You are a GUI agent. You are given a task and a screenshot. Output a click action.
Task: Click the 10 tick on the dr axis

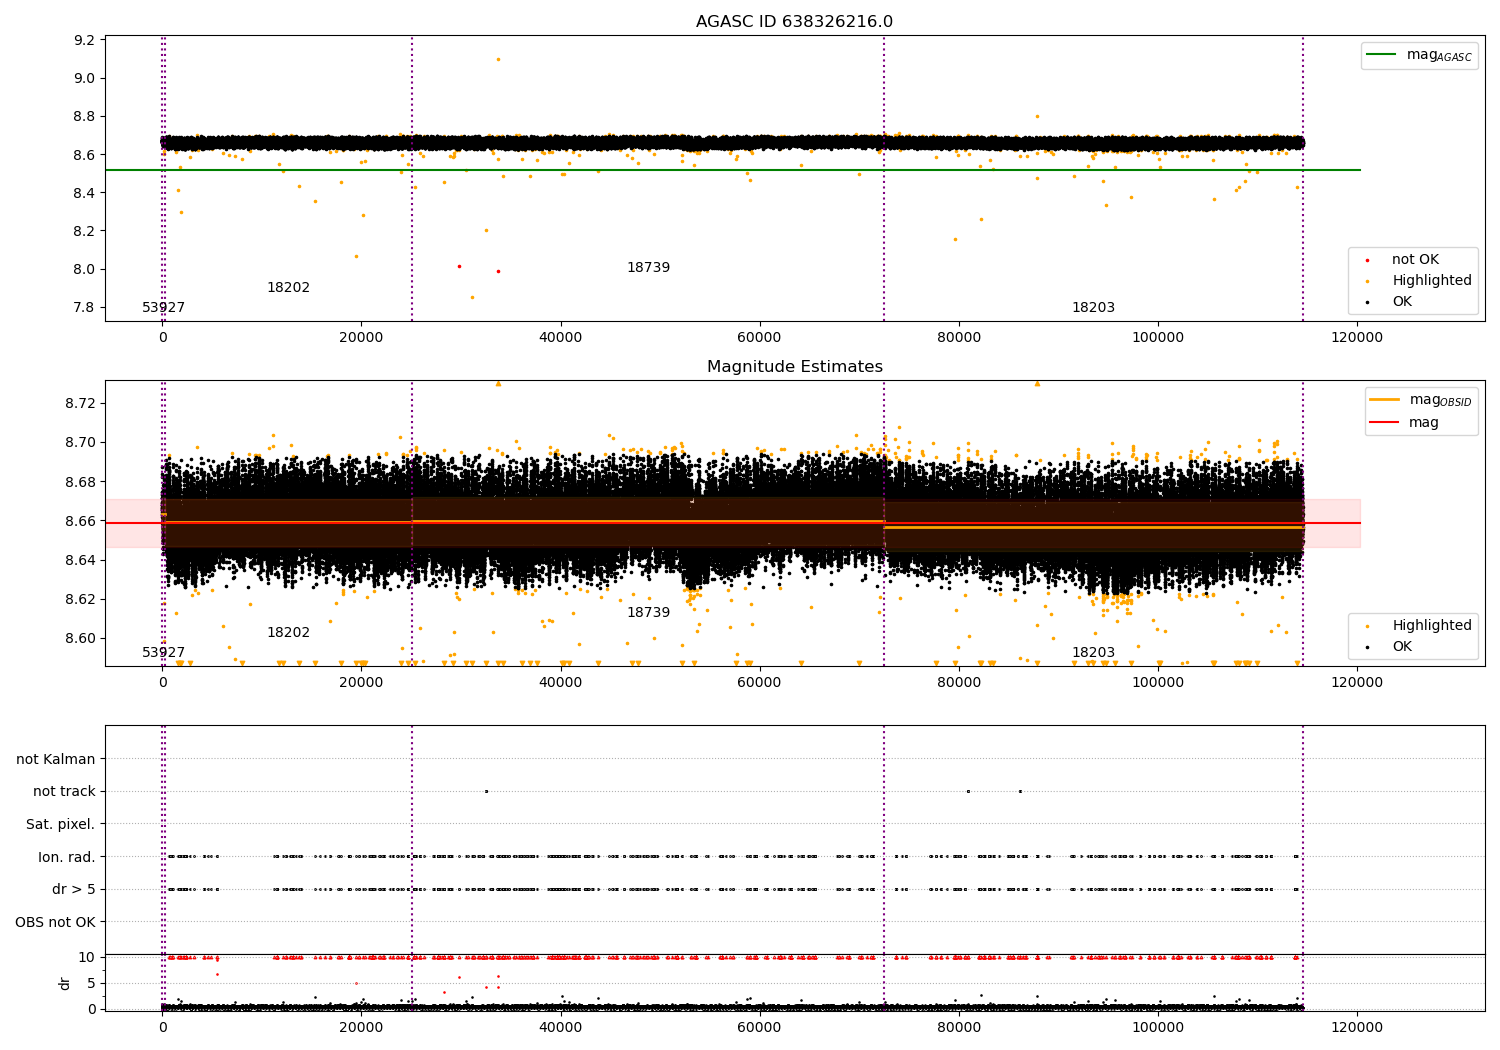[x=87, y=957]
